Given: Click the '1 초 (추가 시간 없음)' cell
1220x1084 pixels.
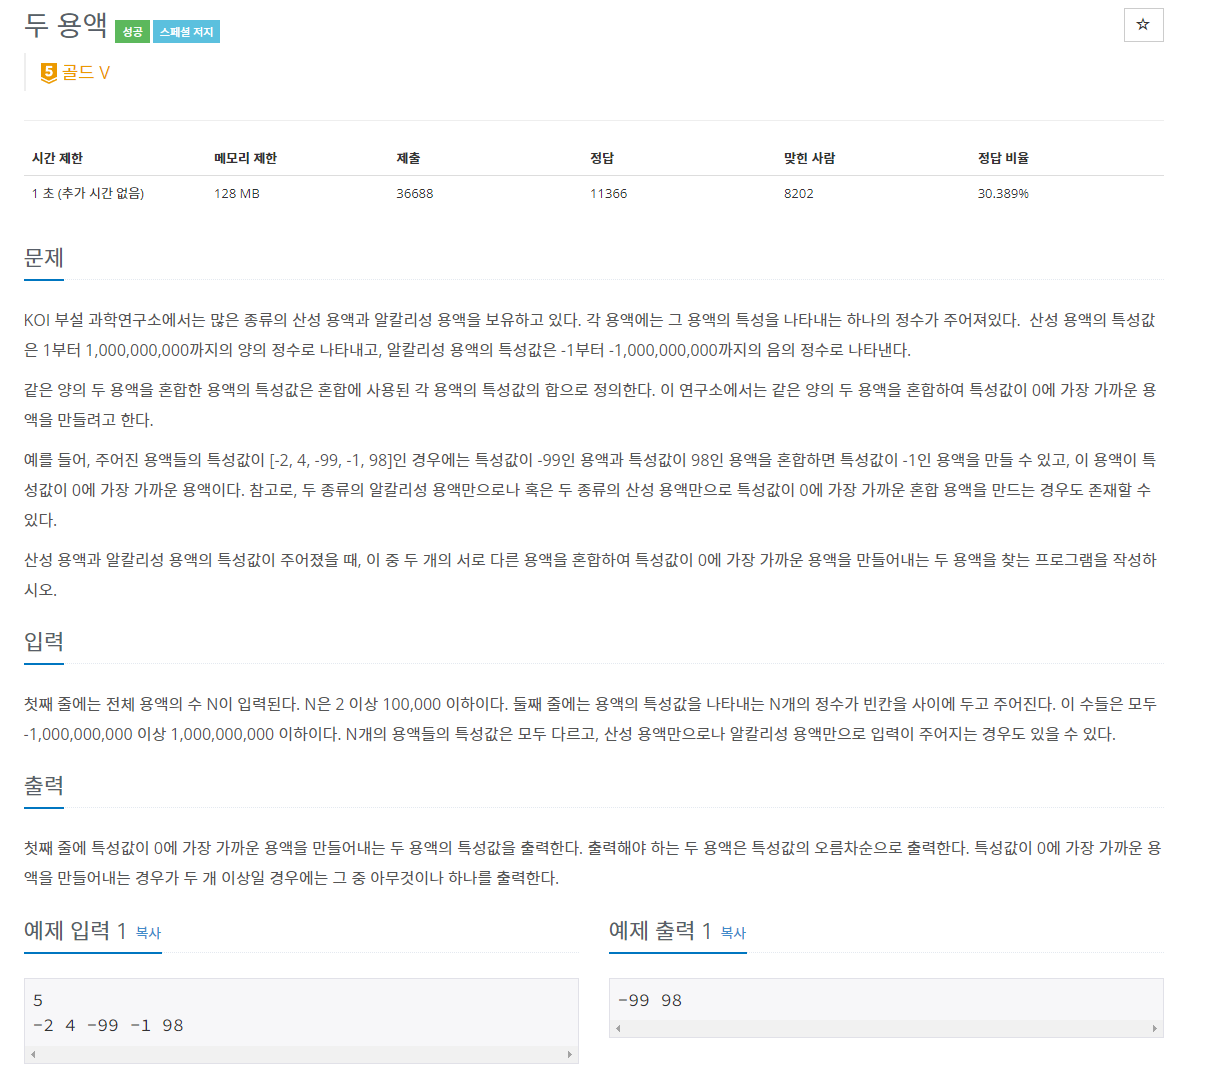Looking at the screenshot, I should (x=88, y=193).
